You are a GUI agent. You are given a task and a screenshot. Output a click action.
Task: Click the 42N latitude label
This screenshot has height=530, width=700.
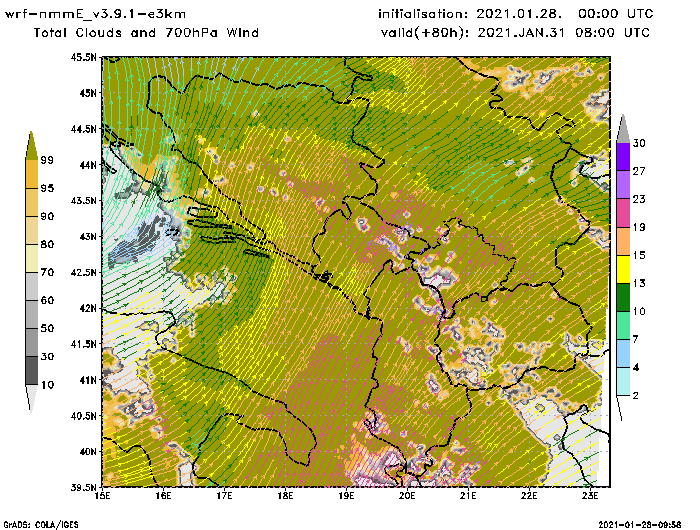[x=88, y=308]
